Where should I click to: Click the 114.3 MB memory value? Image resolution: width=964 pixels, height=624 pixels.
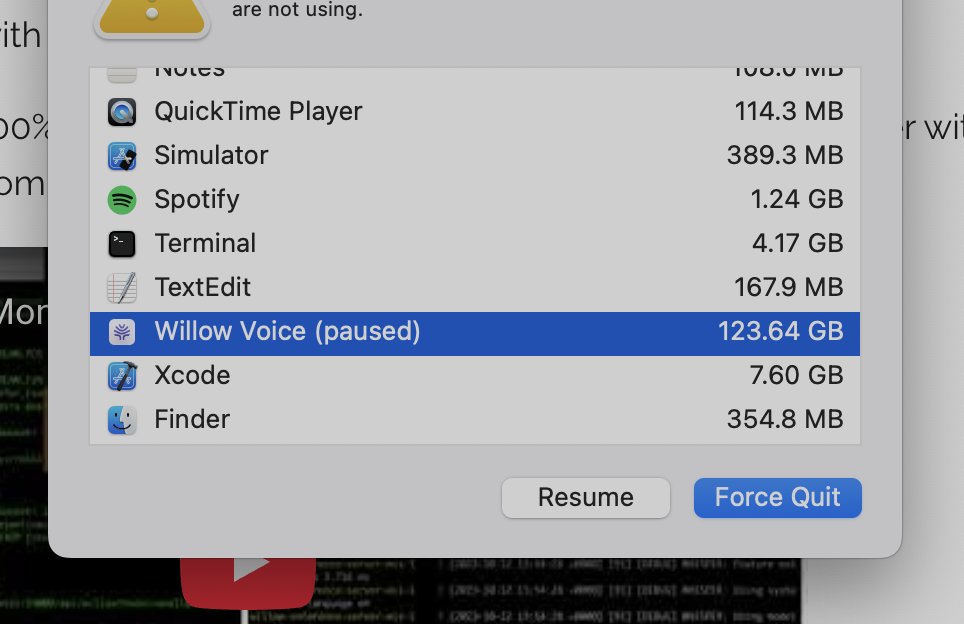point(789,111)
